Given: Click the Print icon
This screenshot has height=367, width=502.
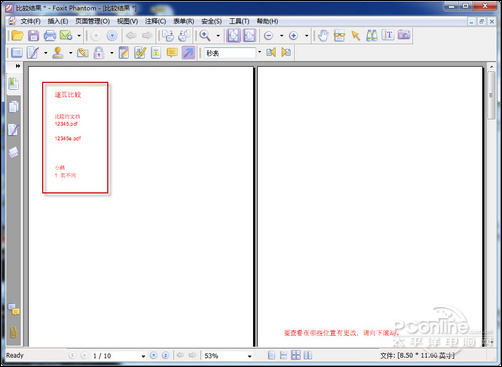Looking at the screenshot, I should 50,35.
